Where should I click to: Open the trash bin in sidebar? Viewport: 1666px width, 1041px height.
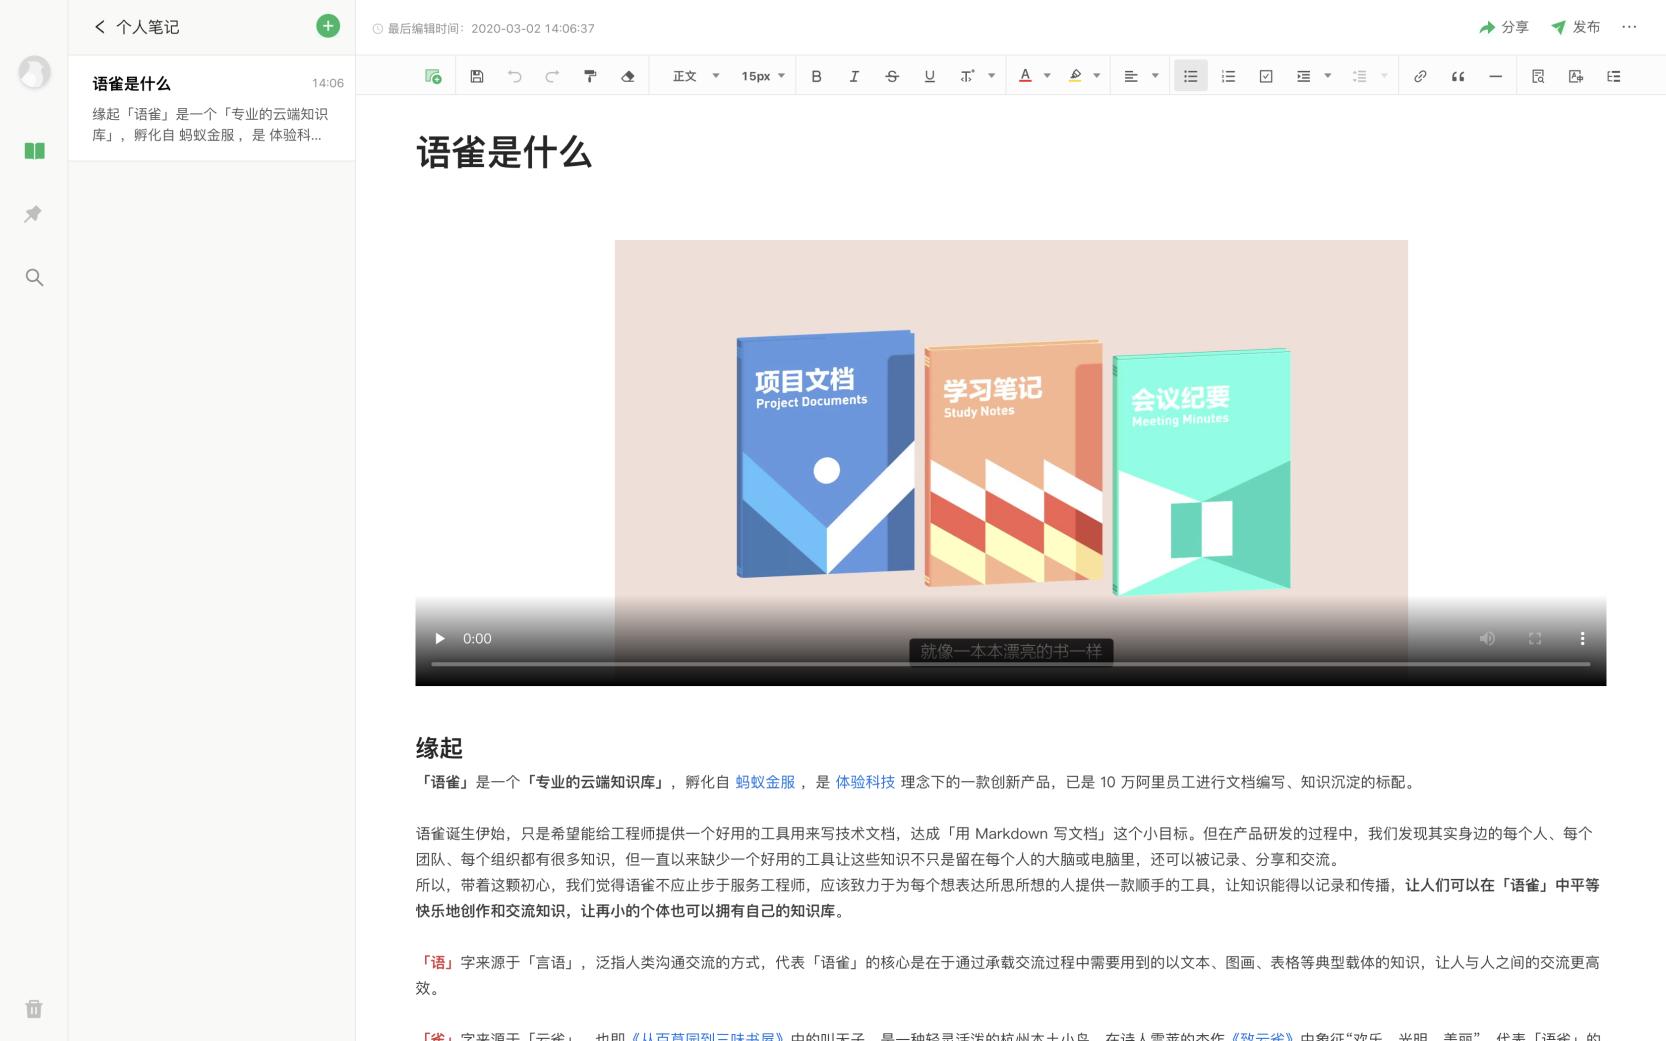[34, 1009]
